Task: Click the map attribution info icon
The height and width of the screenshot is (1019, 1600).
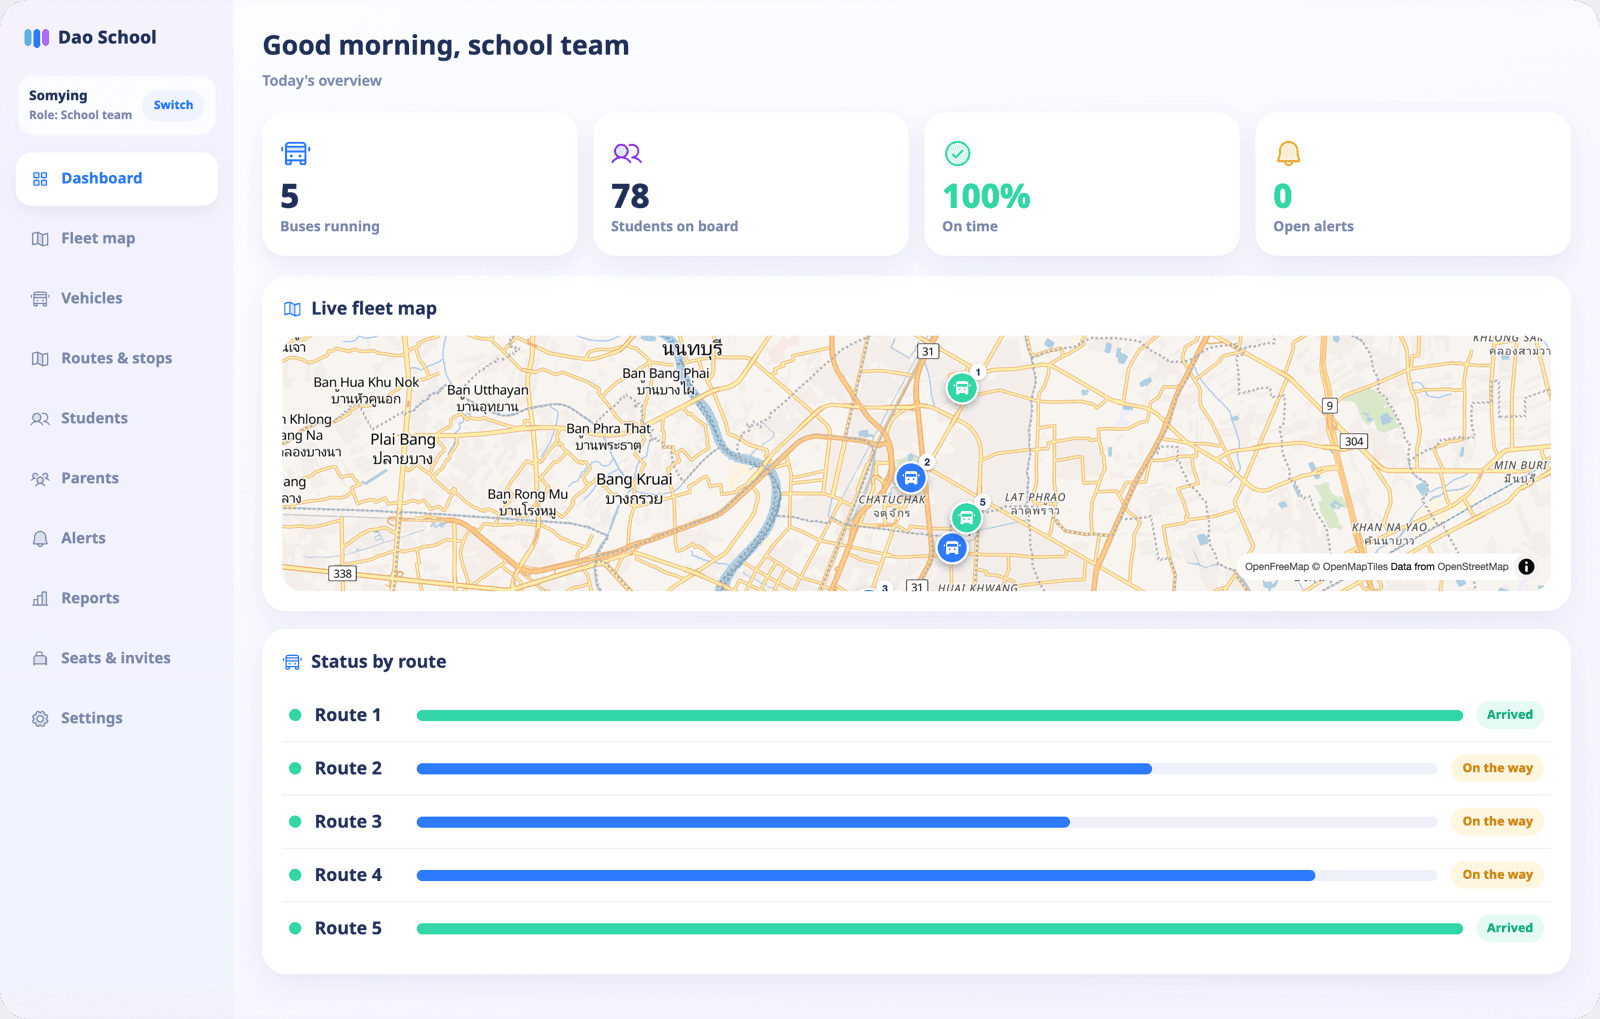Action: pyautogui.click(x=1526, y=567)
